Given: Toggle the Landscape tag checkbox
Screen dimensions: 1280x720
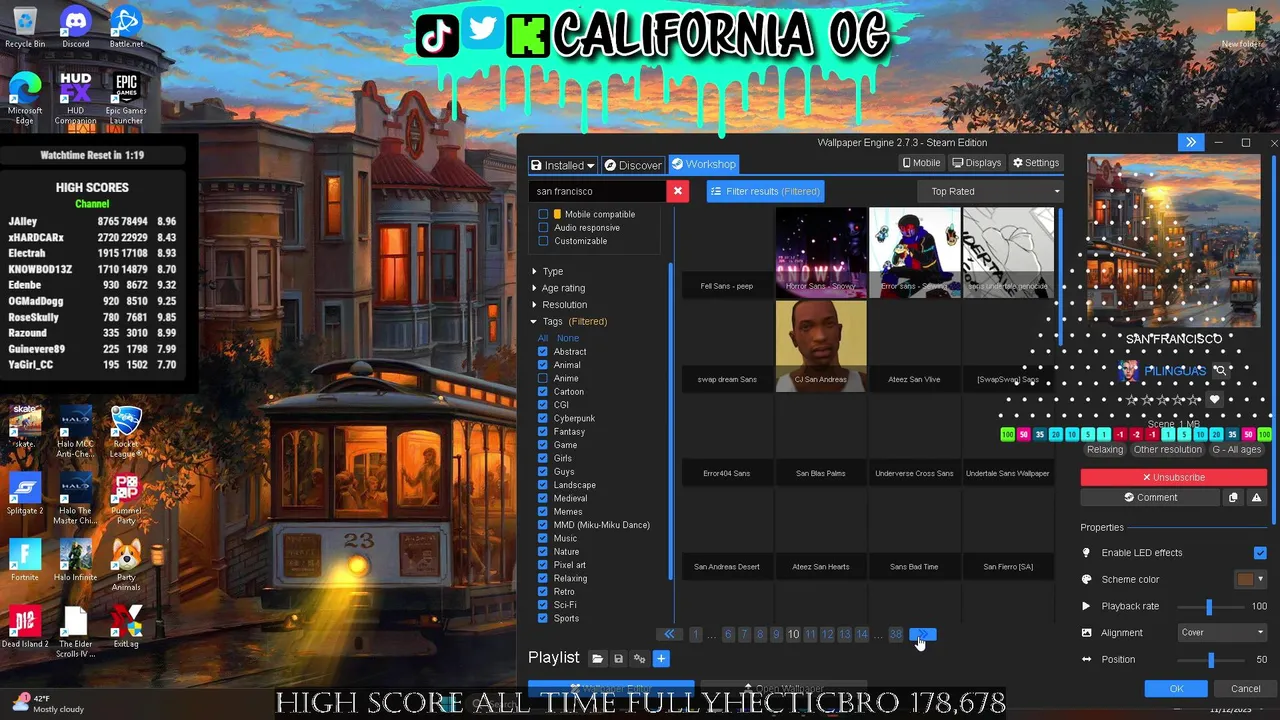Looking at the screenshot, I should (x=543, y=485).
